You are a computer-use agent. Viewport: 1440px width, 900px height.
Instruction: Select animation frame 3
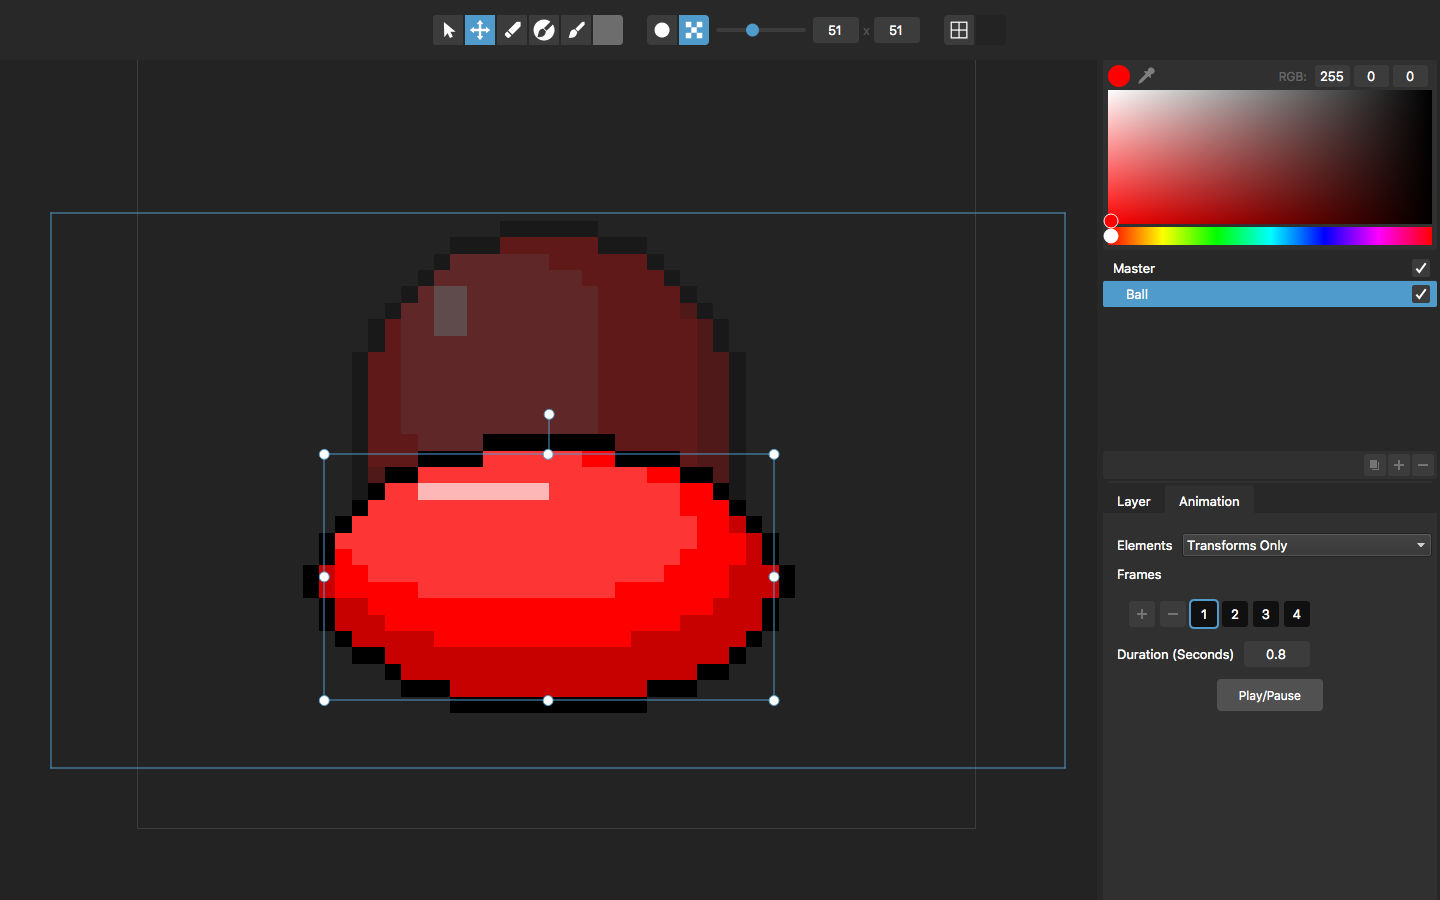[1265, 614]
